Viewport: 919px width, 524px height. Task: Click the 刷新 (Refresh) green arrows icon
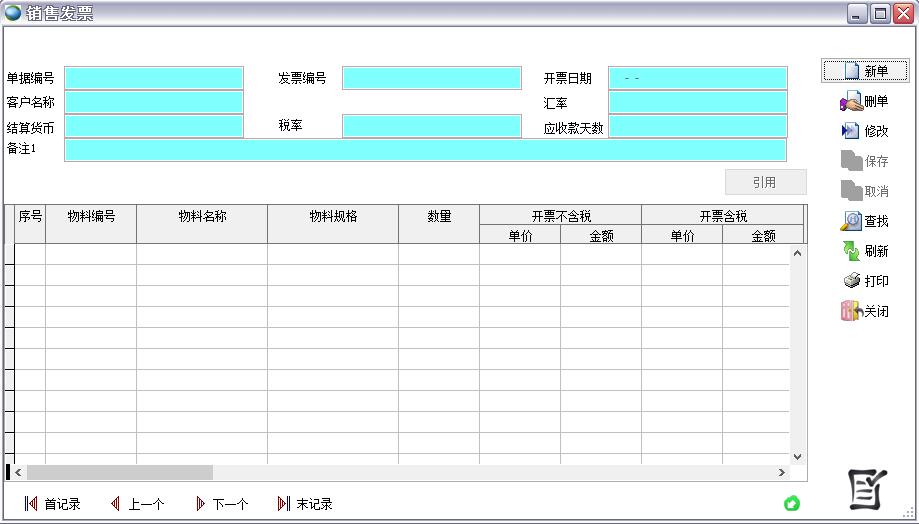(x=851, y=251)
